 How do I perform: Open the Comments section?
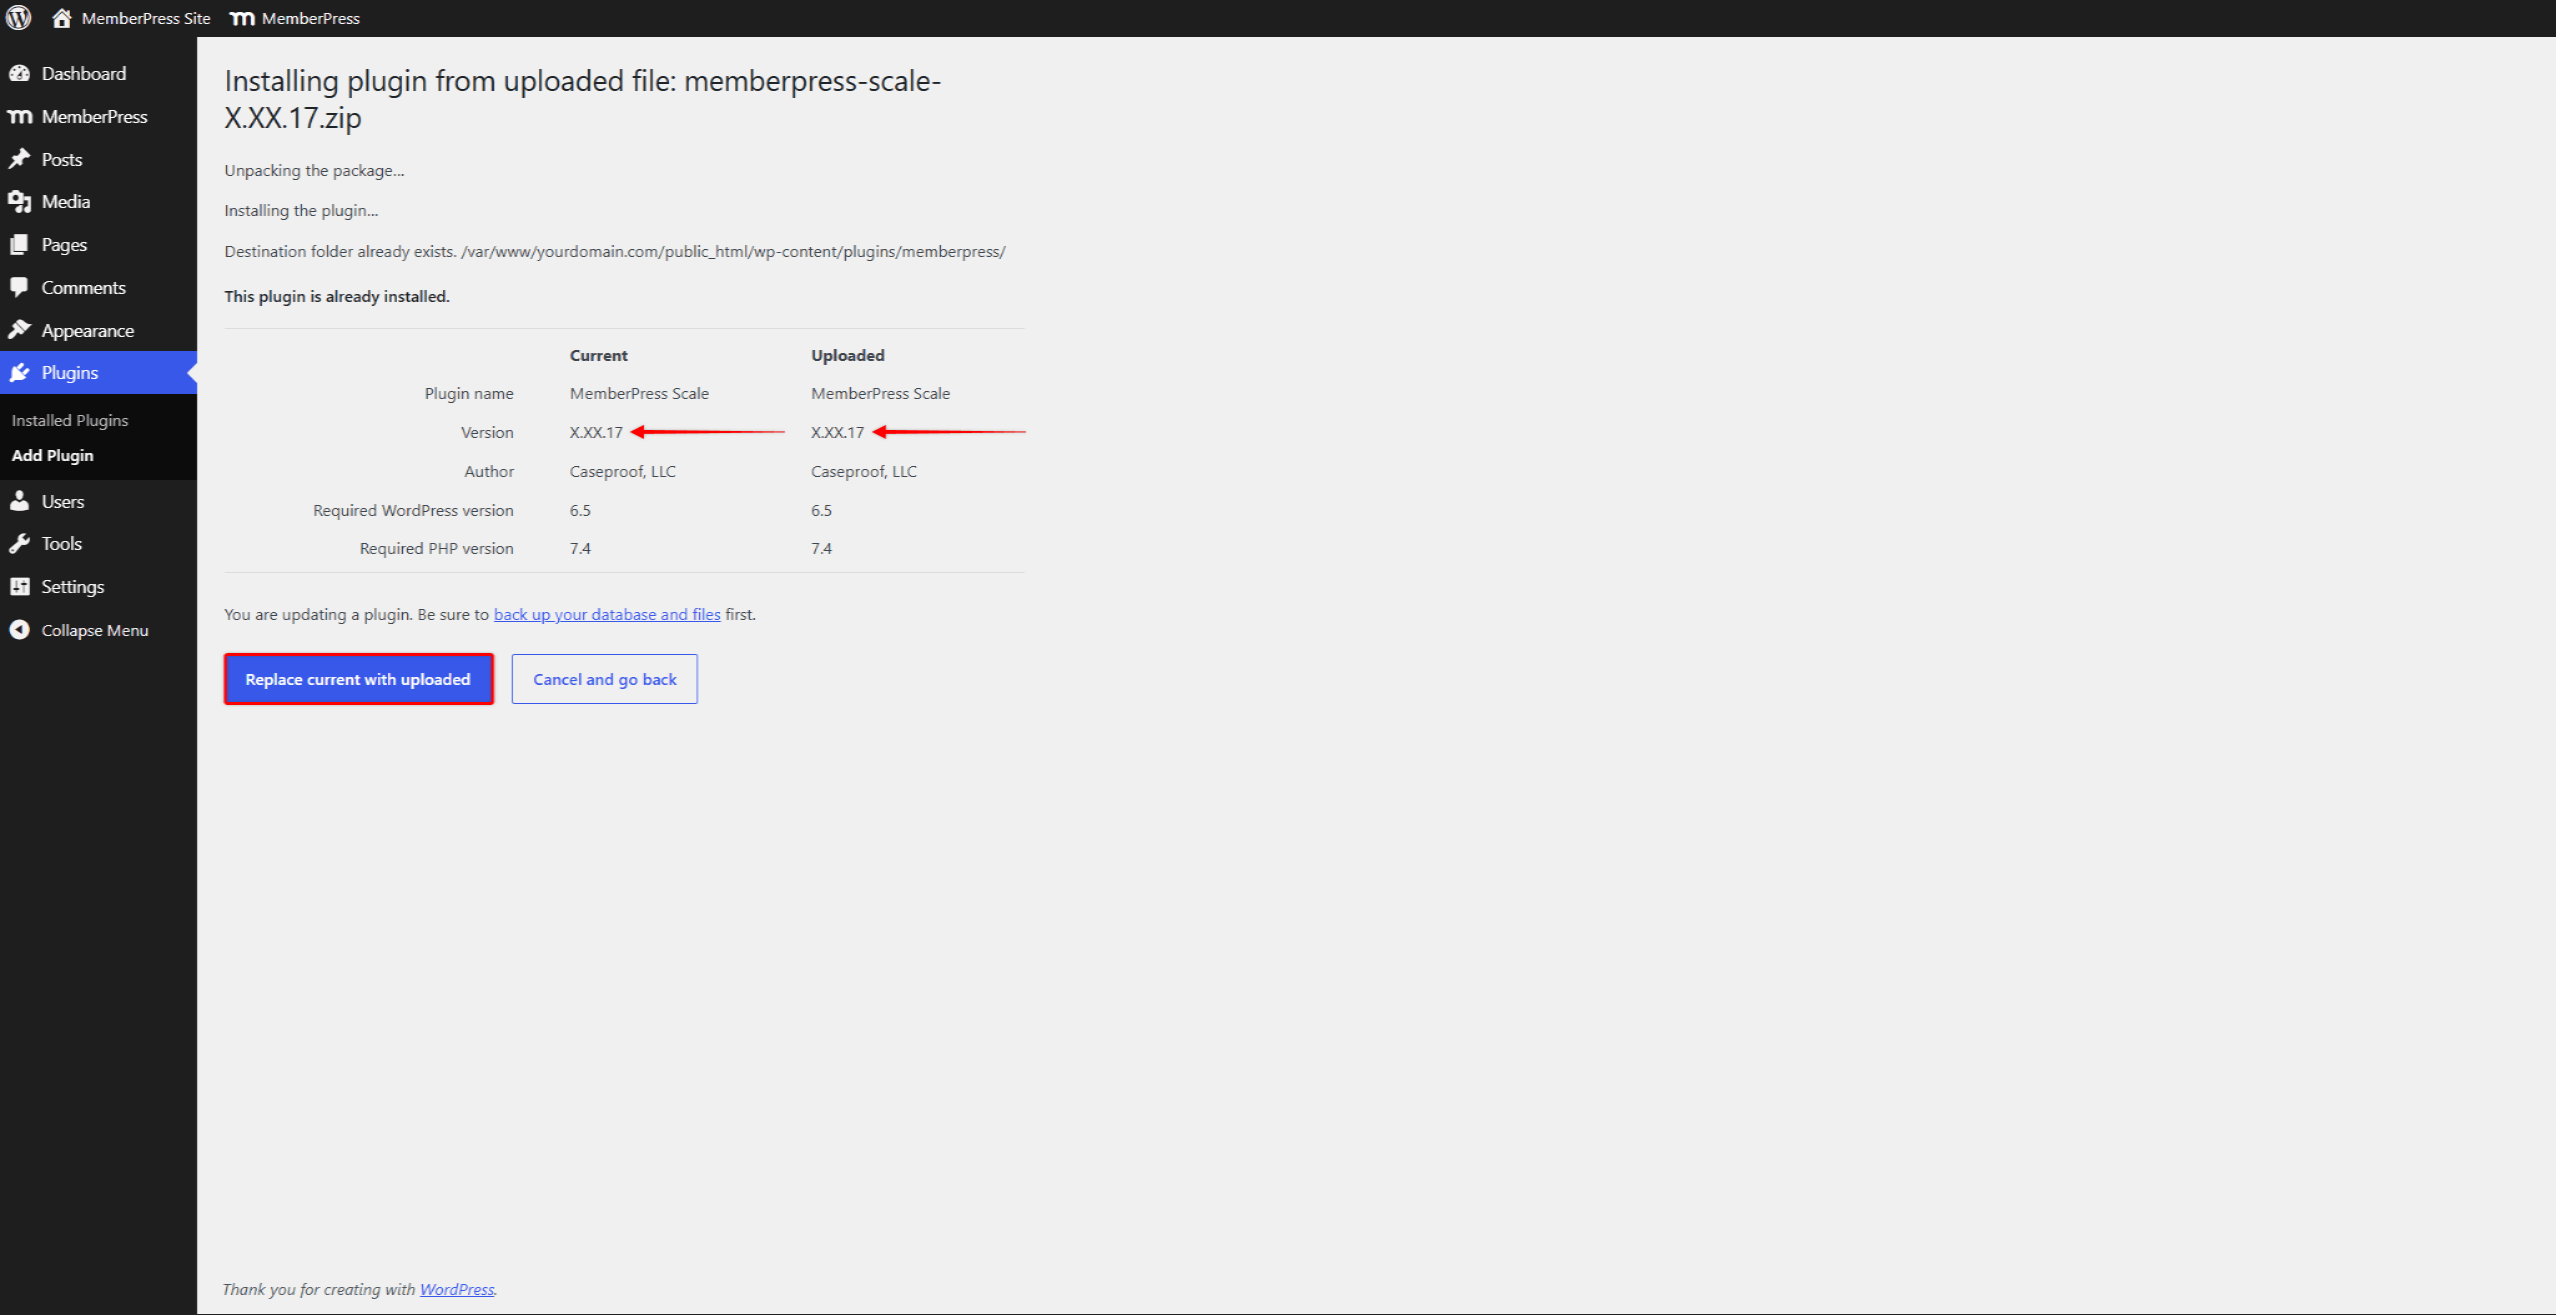point(98,288)
